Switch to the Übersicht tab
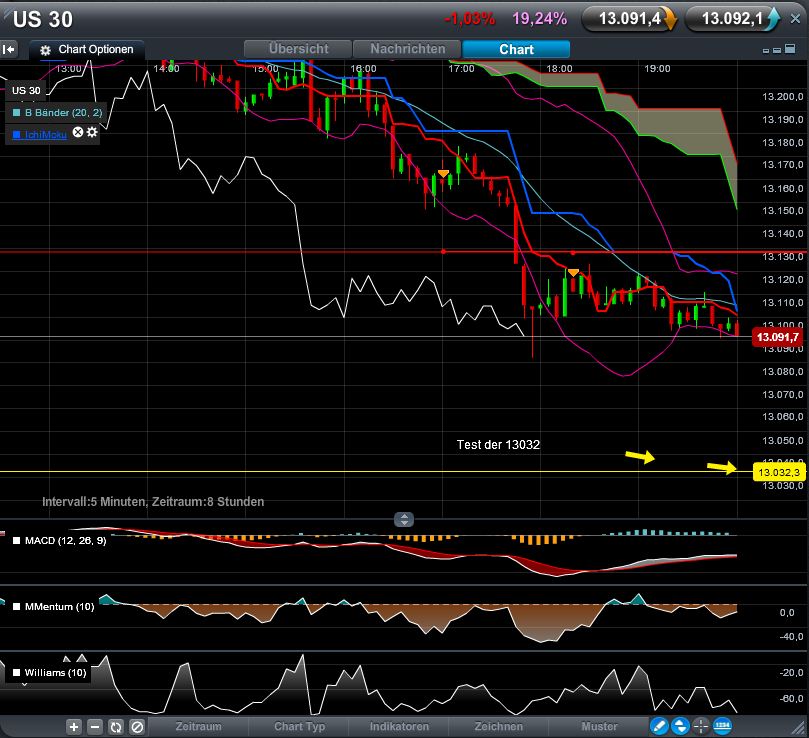This screenshot has height=738, width=809. (x=298, y=49)
